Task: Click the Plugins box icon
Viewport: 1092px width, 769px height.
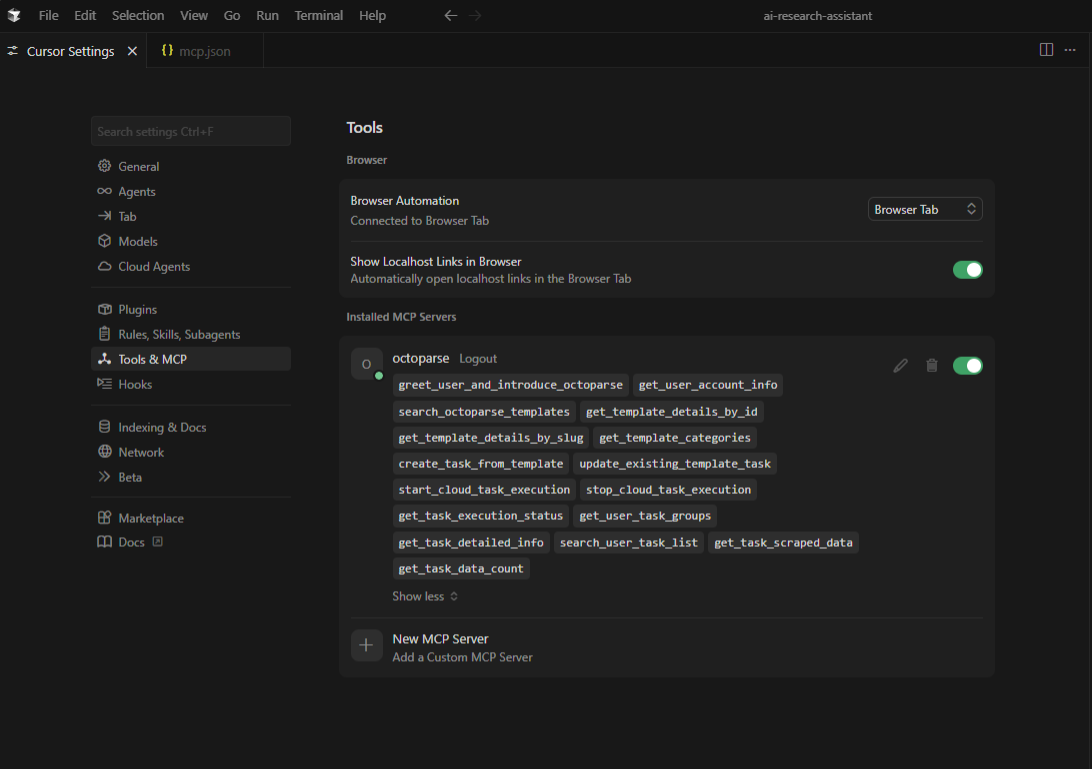Action: (104, 309)
